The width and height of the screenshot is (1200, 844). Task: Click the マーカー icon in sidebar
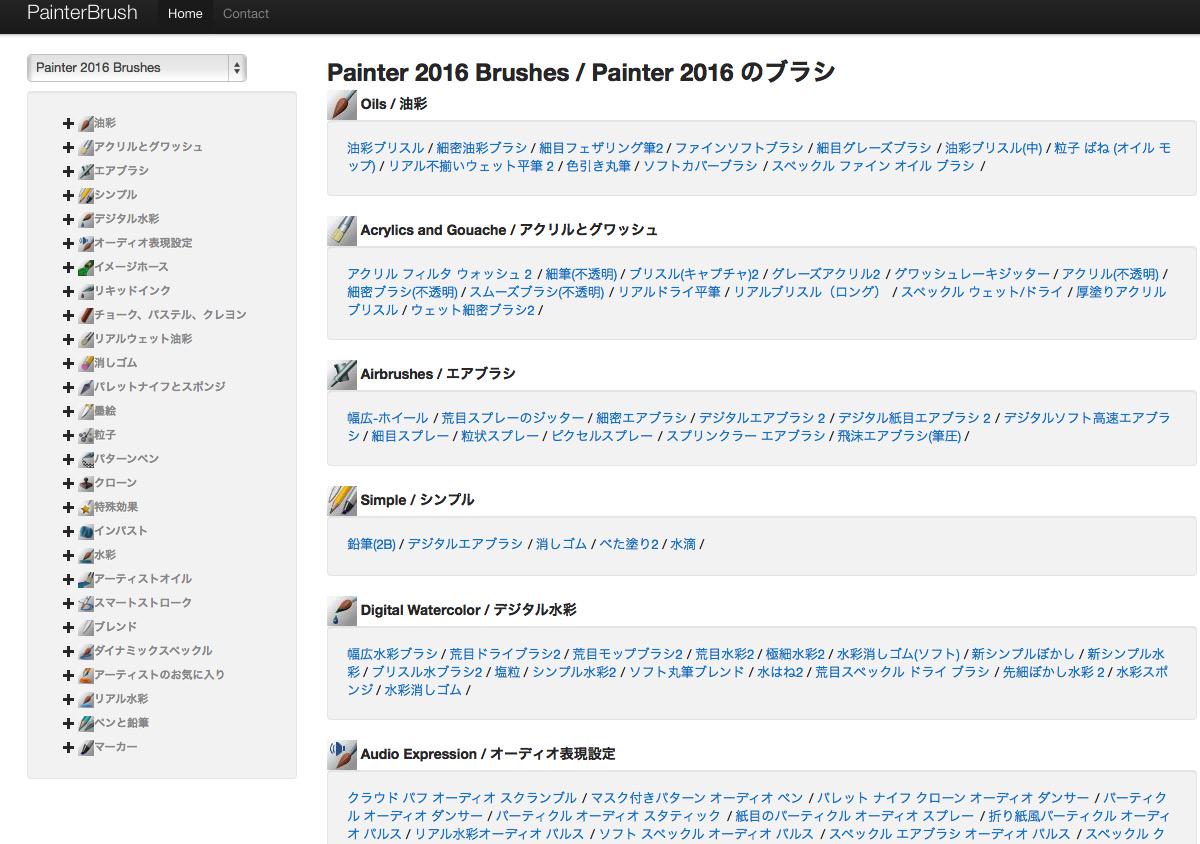86,747
